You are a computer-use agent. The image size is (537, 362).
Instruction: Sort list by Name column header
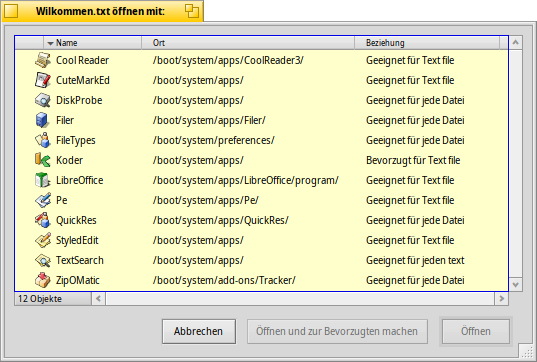(92, 43)
